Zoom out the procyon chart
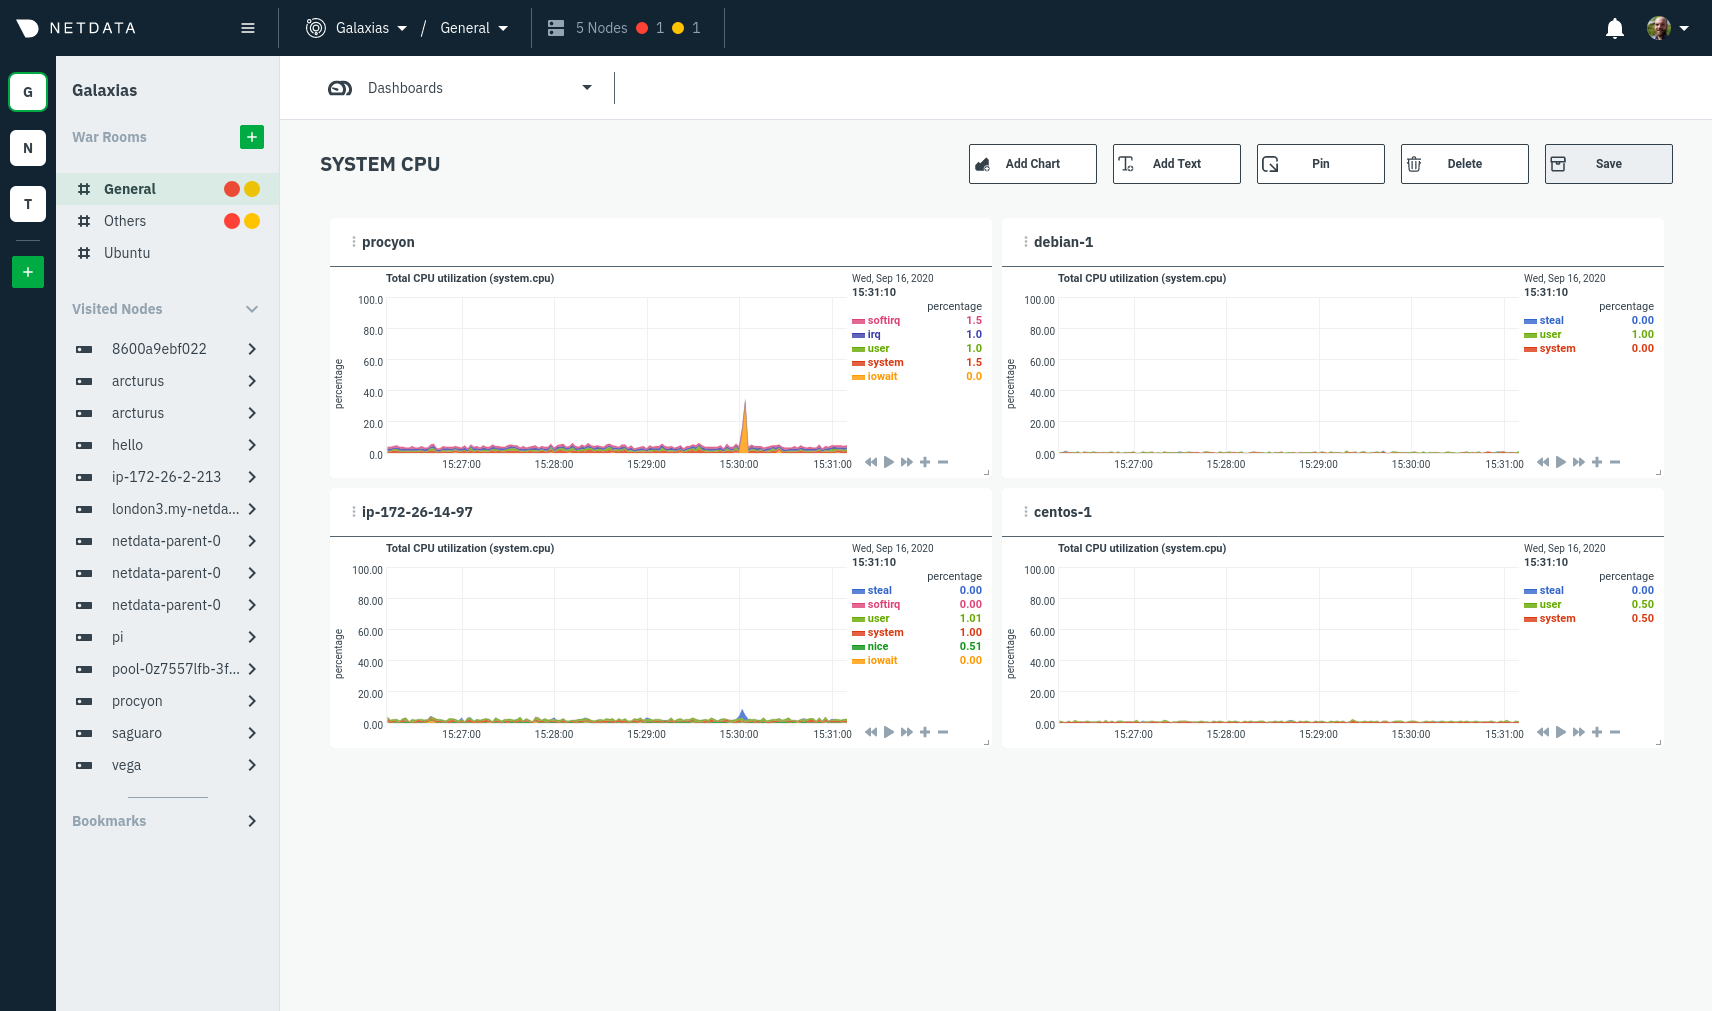The width and height of the screenshot is (1712, 1011). click(x=943, y=462)
